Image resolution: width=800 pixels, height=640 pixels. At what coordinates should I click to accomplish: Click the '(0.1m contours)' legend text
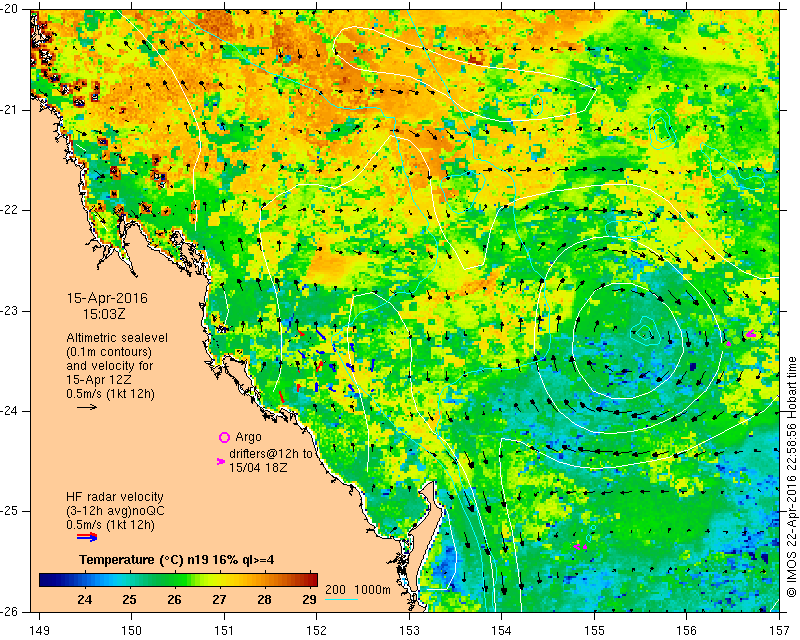point(109,352)
